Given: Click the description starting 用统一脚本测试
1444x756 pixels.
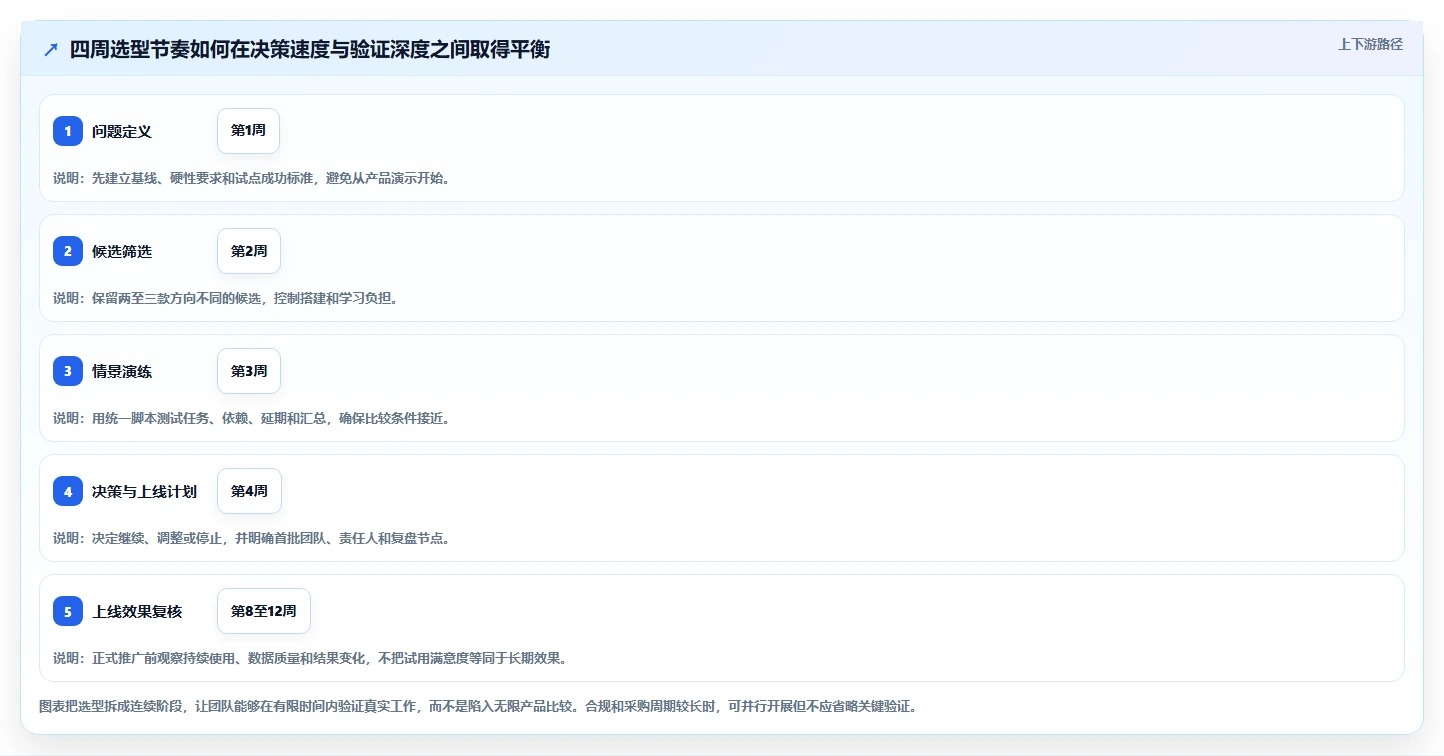Looking at the screenshot, I should pyautogui.click(x=252, y=418).
